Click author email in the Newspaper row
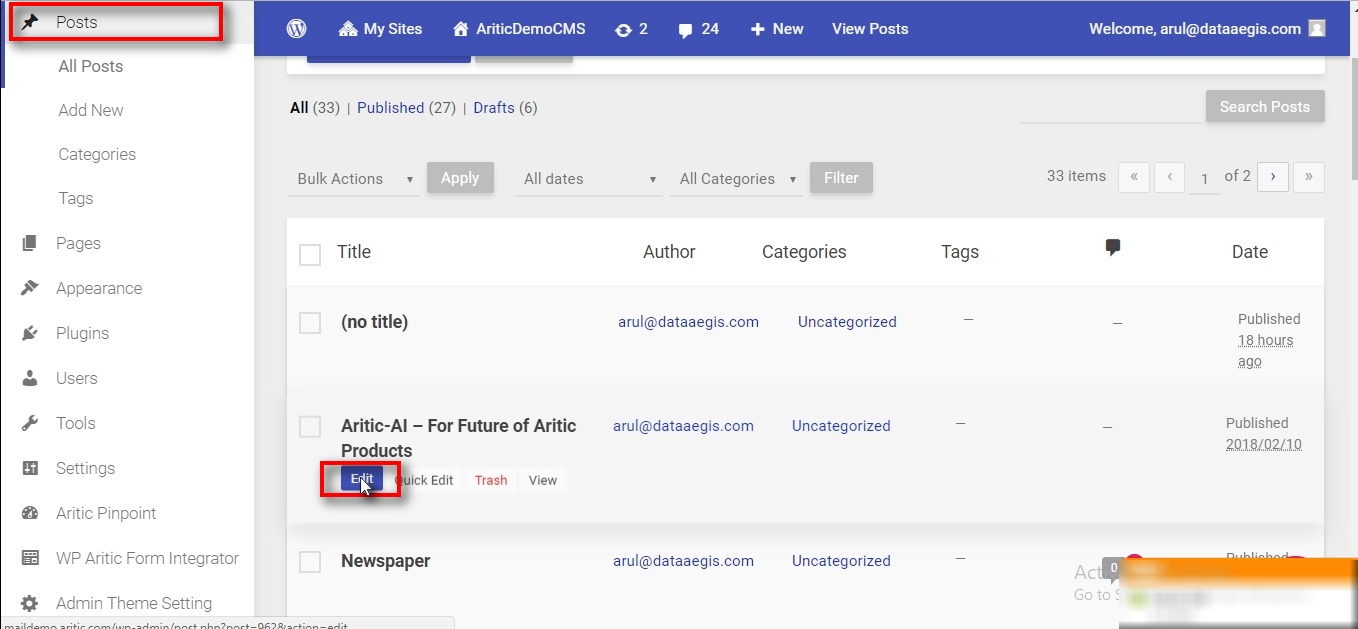This screenshot has height=629, width=1358. [684, 561]
